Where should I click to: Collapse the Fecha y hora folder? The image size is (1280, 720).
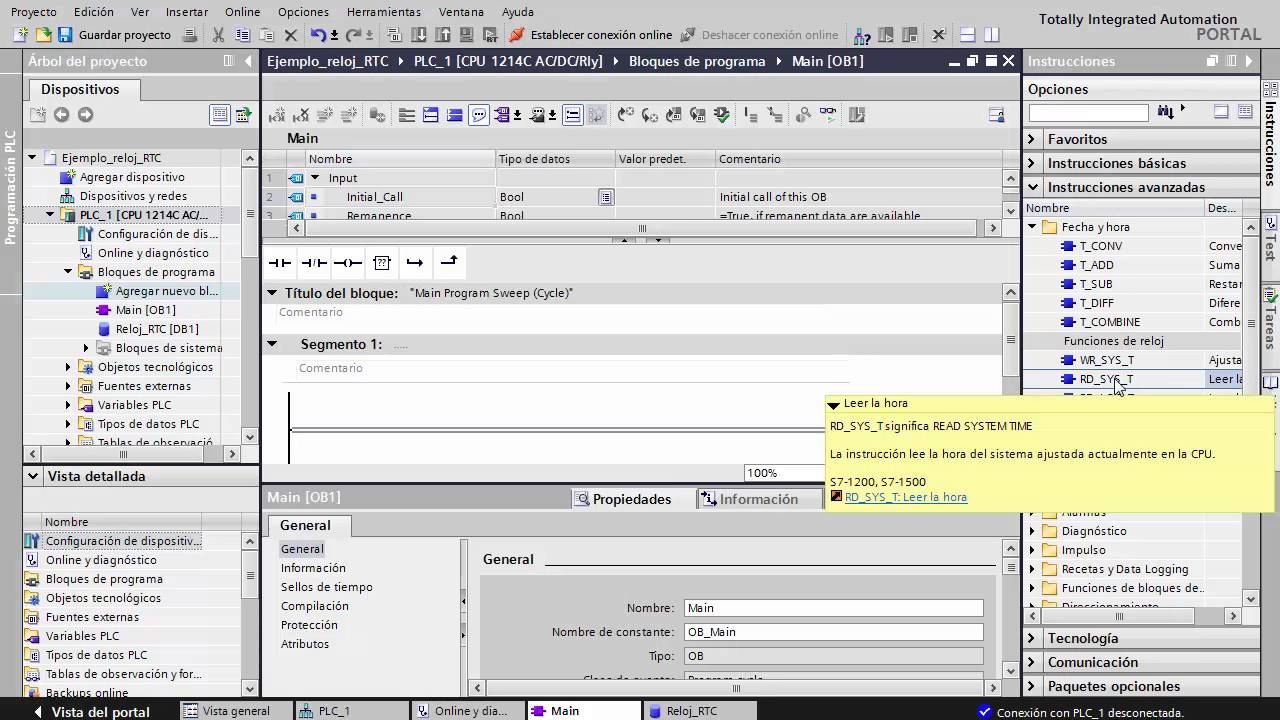coord(1033,227)
